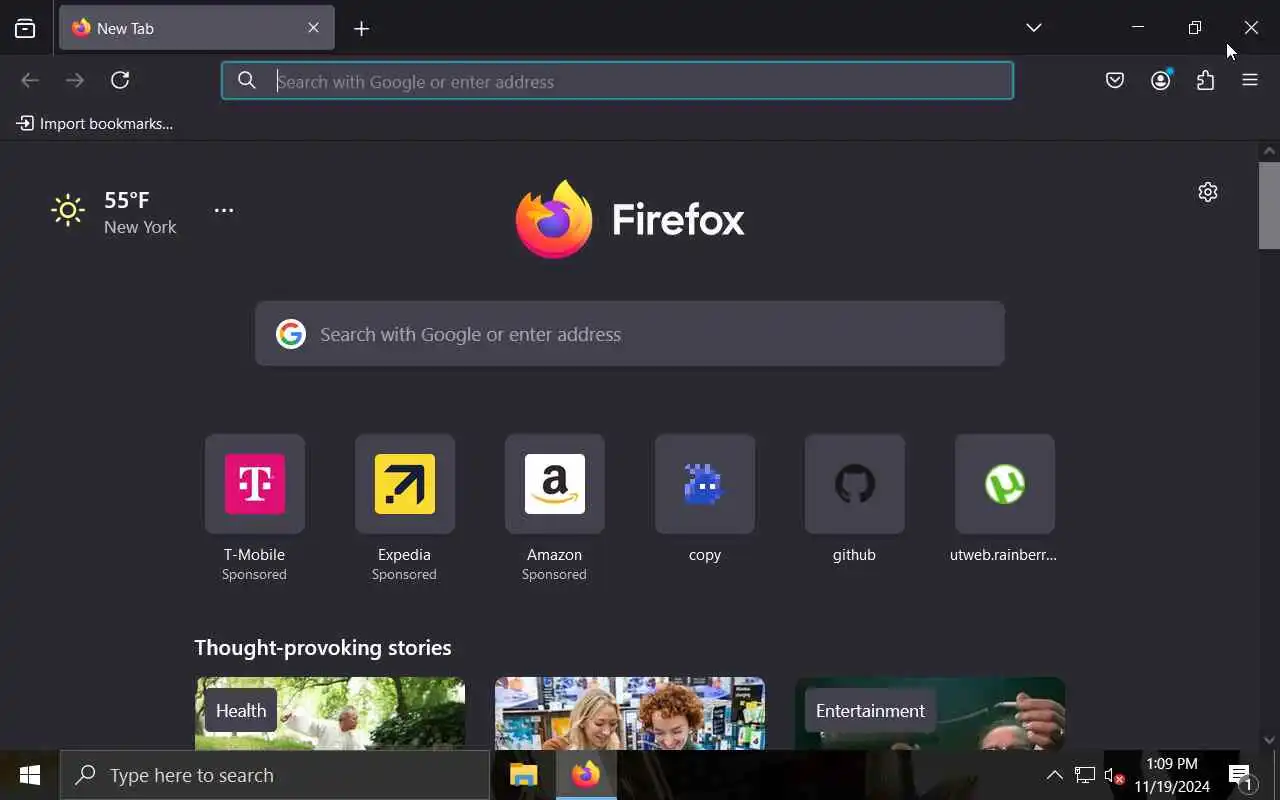Viewport: 1280px width, 800px height.
Task: Go forward with the forward arrow
Action: click(x=75, y=80)
